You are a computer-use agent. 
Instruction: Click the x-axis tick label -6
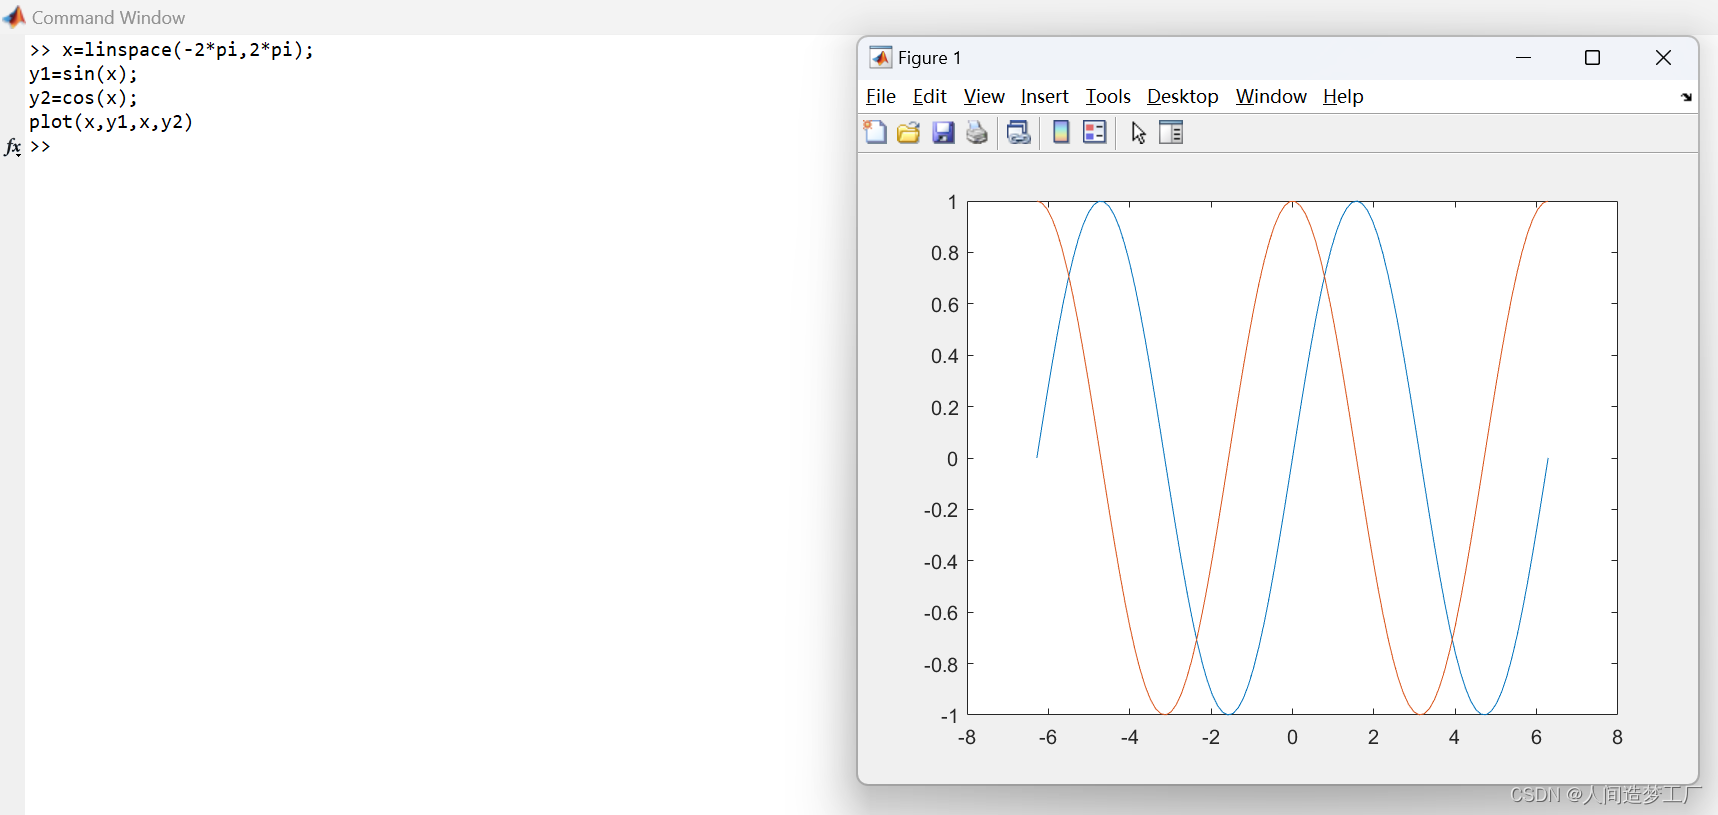1048,737
